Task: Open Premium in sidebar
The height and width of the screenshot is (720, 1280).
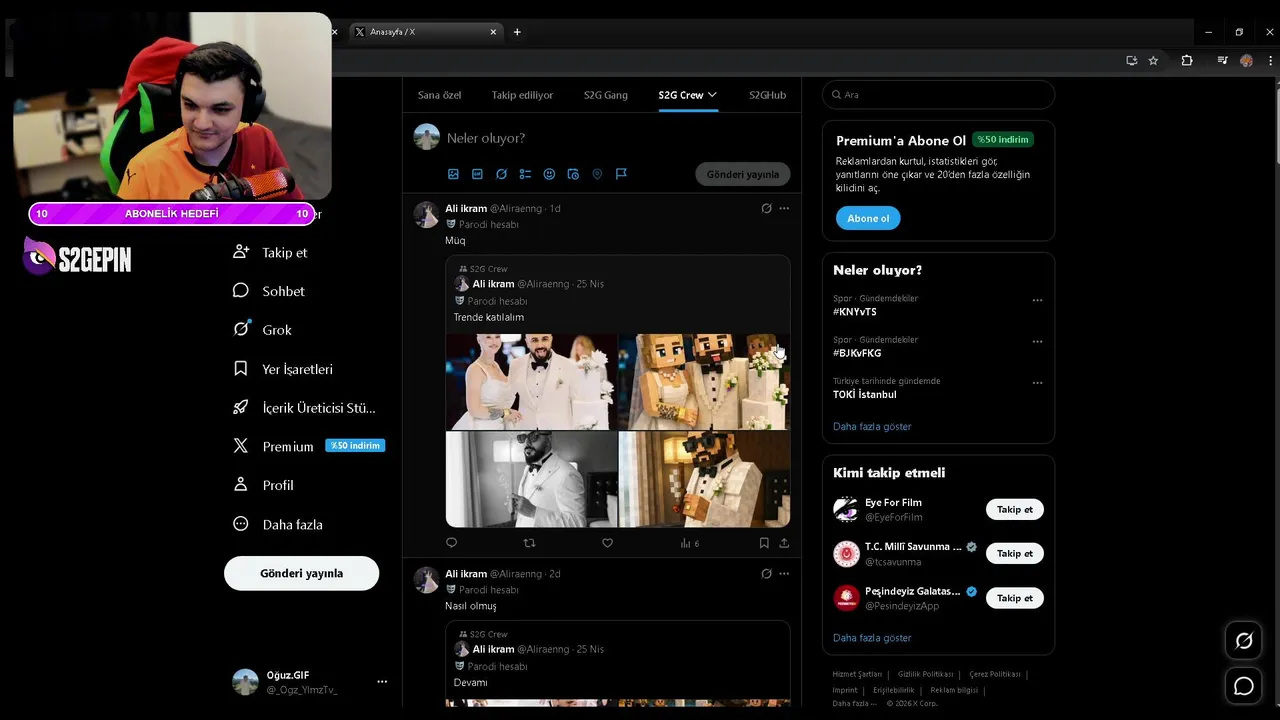Action: [308, 446]
